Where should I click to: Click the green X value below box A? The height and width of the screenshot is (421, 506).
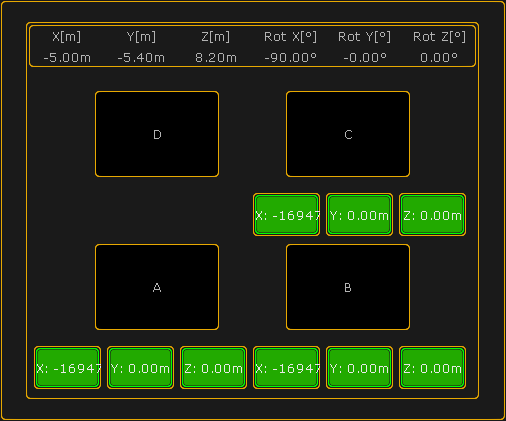[67, 367]
